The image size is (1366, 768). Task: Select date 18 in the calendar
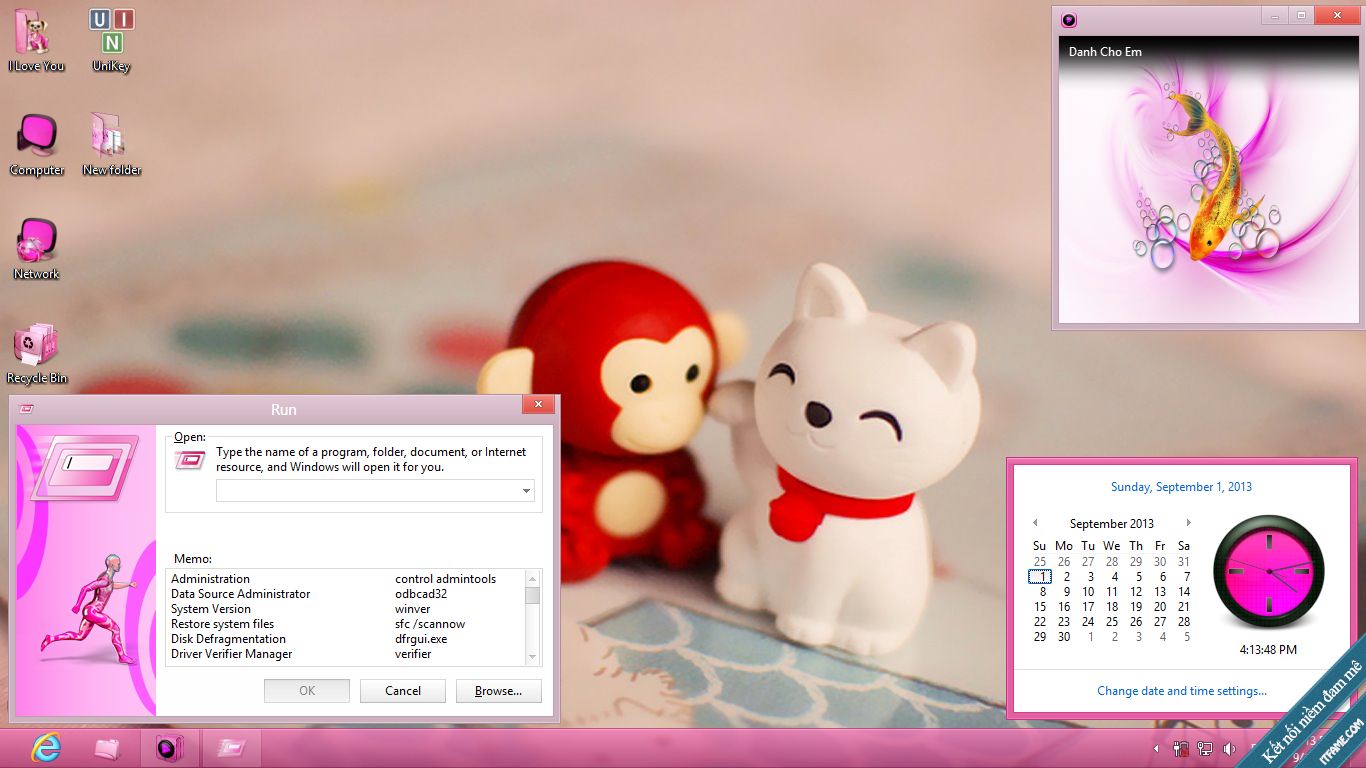pyautogui.click(x=1112, y=607)
